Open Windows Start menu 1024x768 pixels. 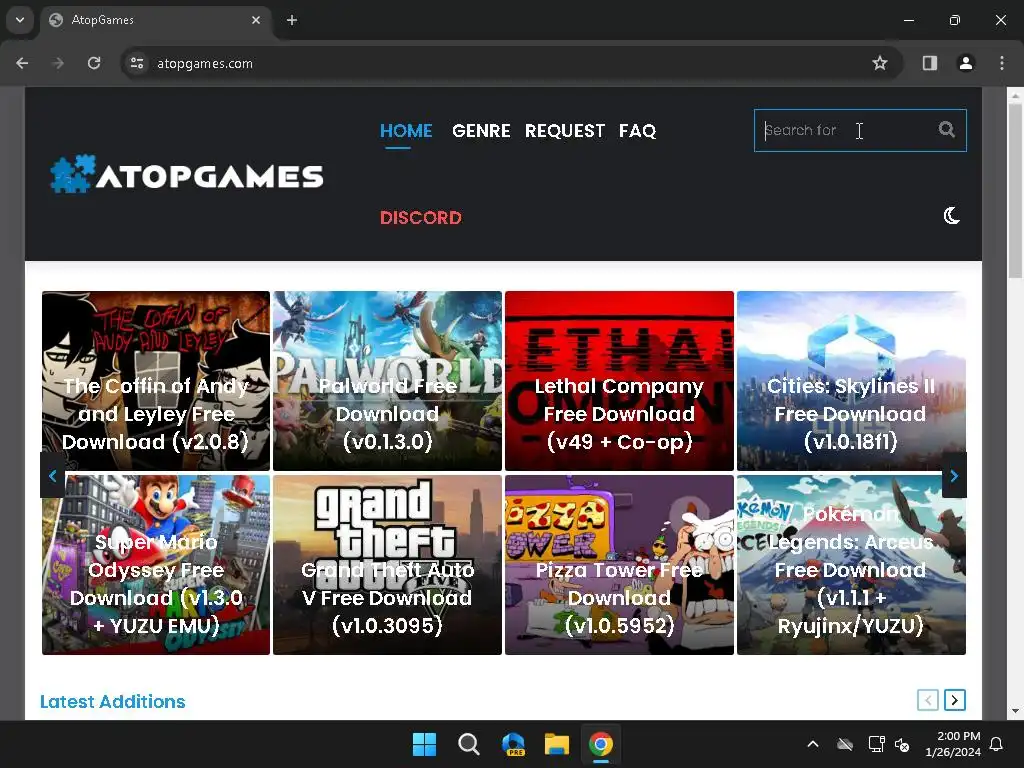[x=424, y=744]
